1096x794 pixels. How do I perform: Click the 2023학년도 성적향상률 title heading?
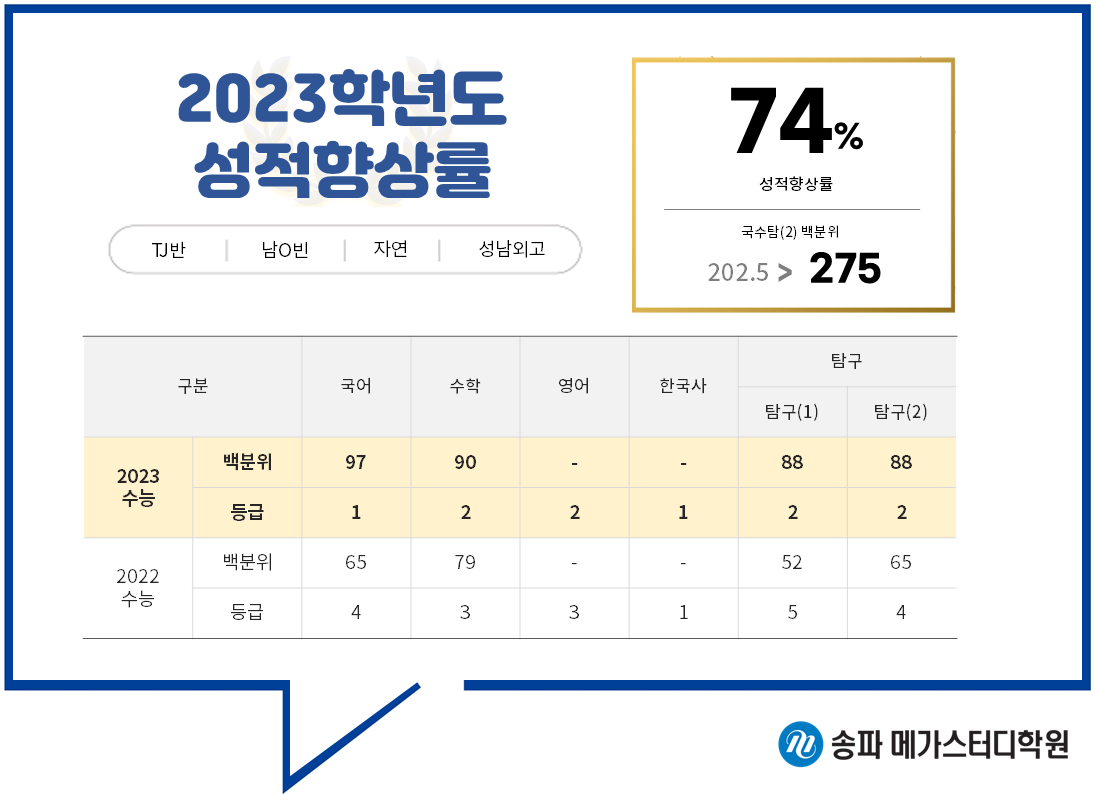(342, 136)
